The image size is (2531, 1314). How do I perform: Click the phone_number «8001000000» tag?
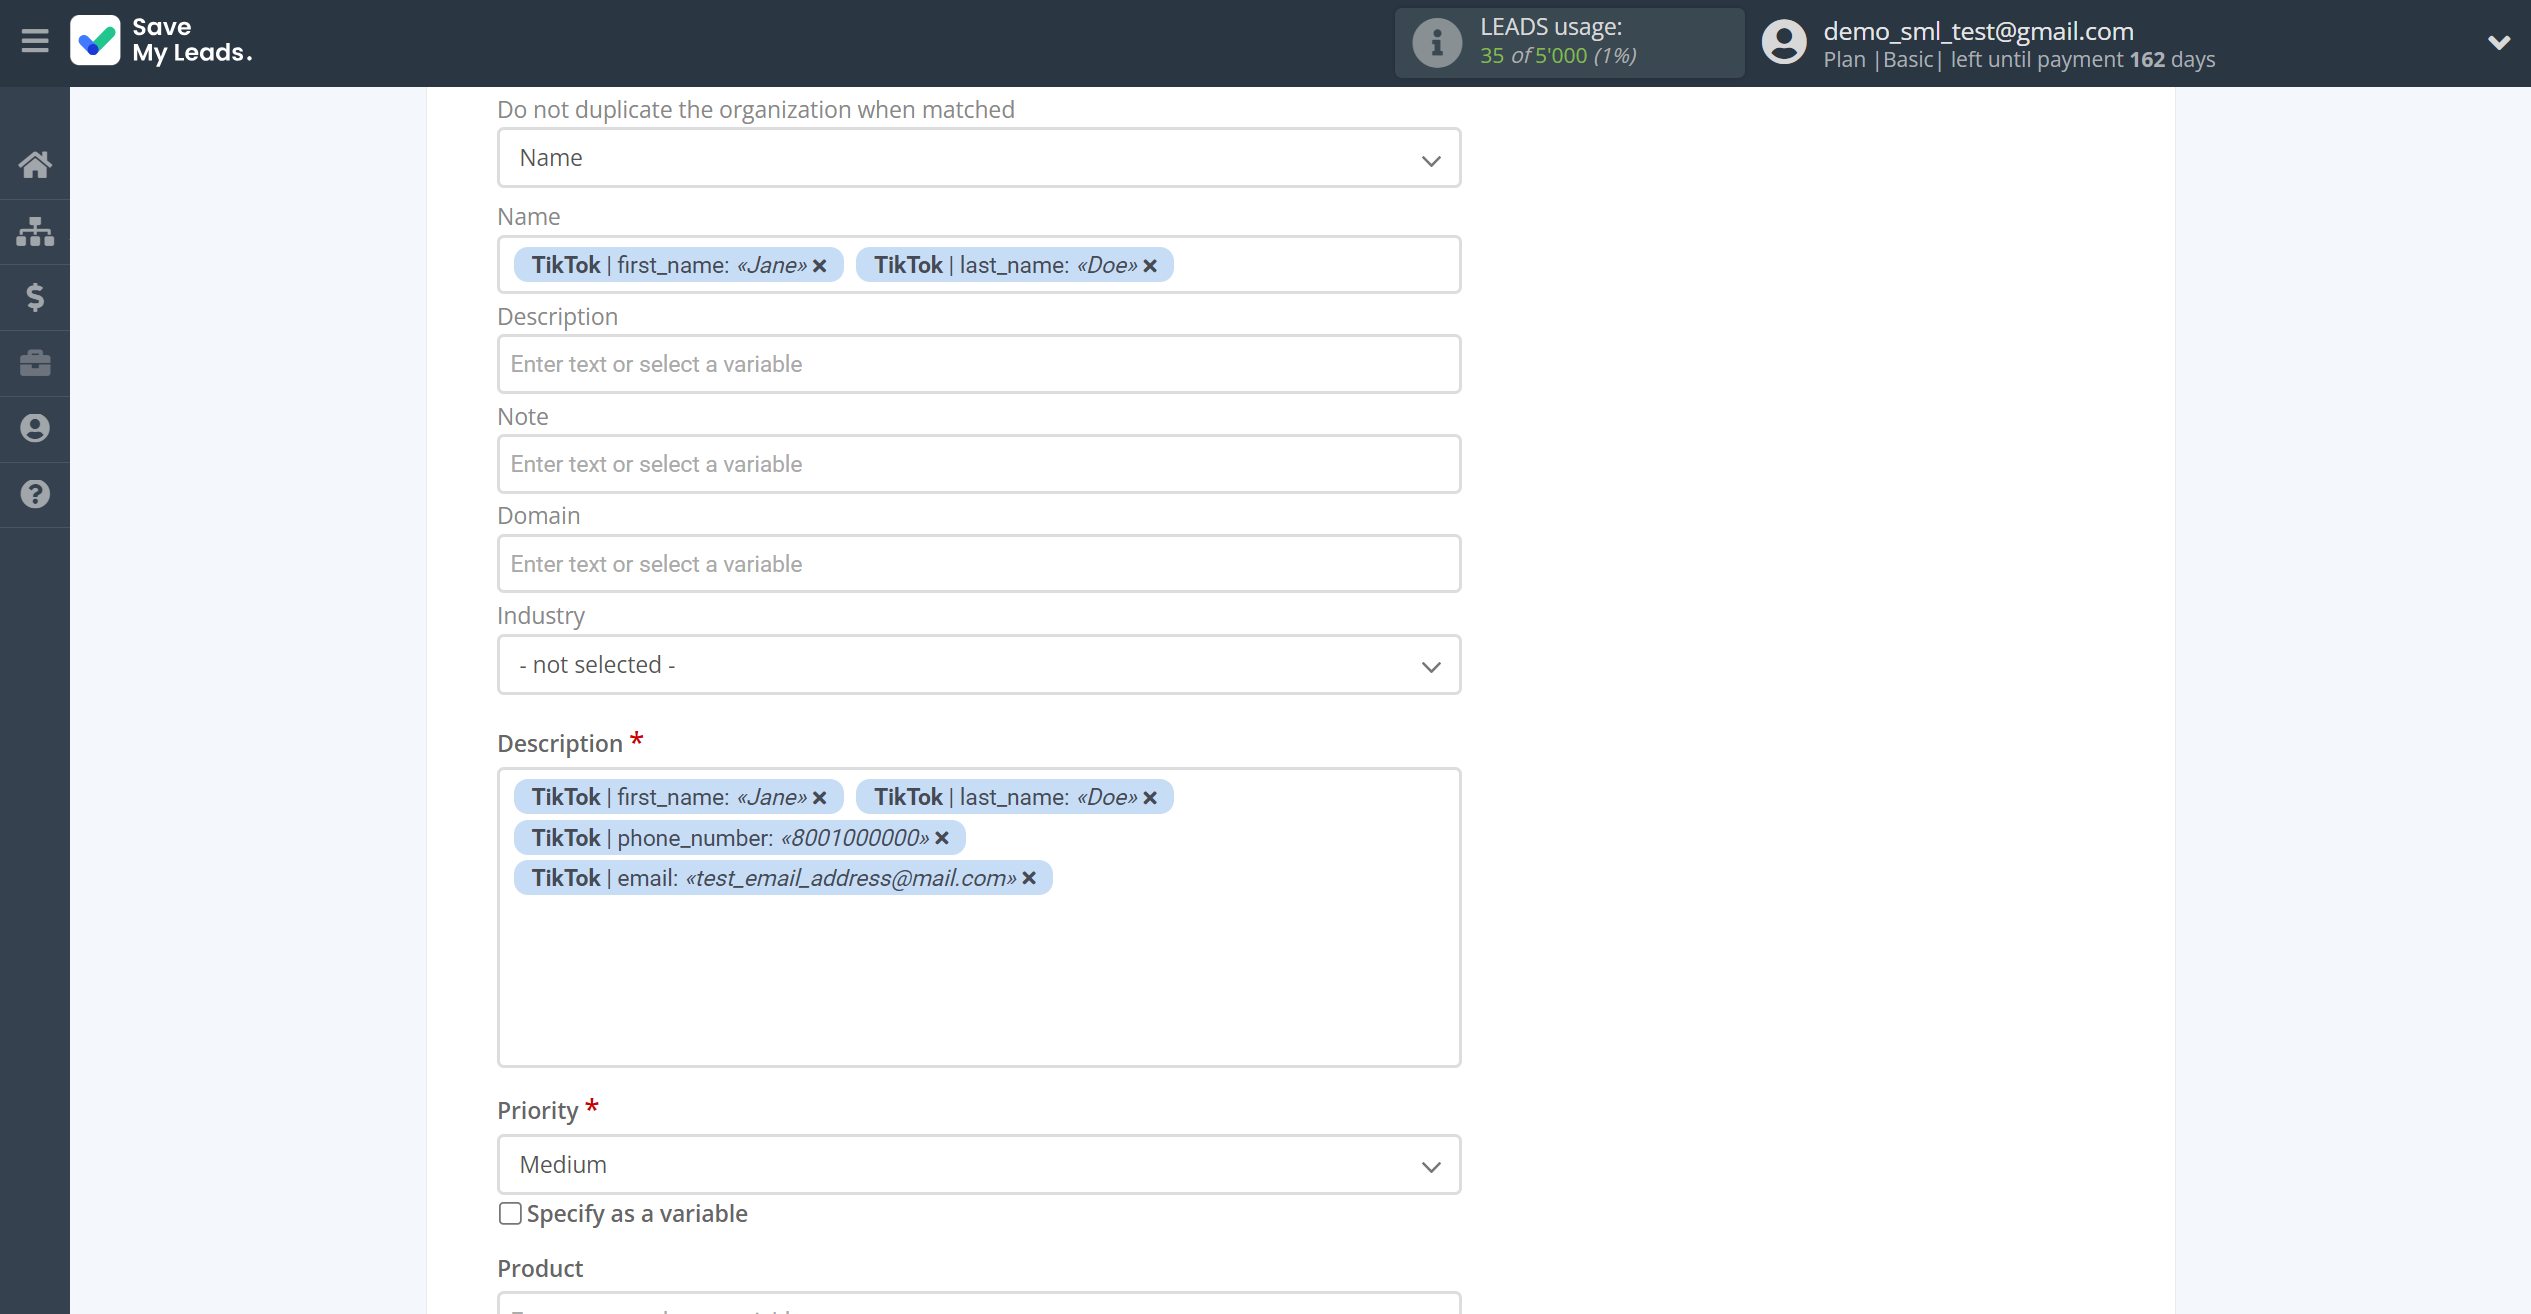[739, 838]
